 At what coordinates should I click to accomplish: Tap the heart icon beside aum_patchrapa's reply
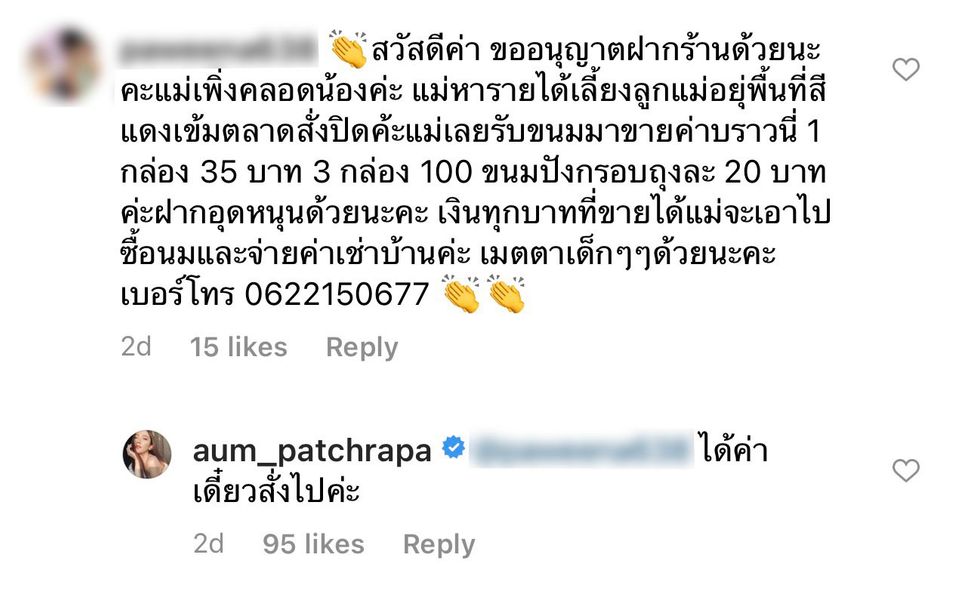click(906, 470)
